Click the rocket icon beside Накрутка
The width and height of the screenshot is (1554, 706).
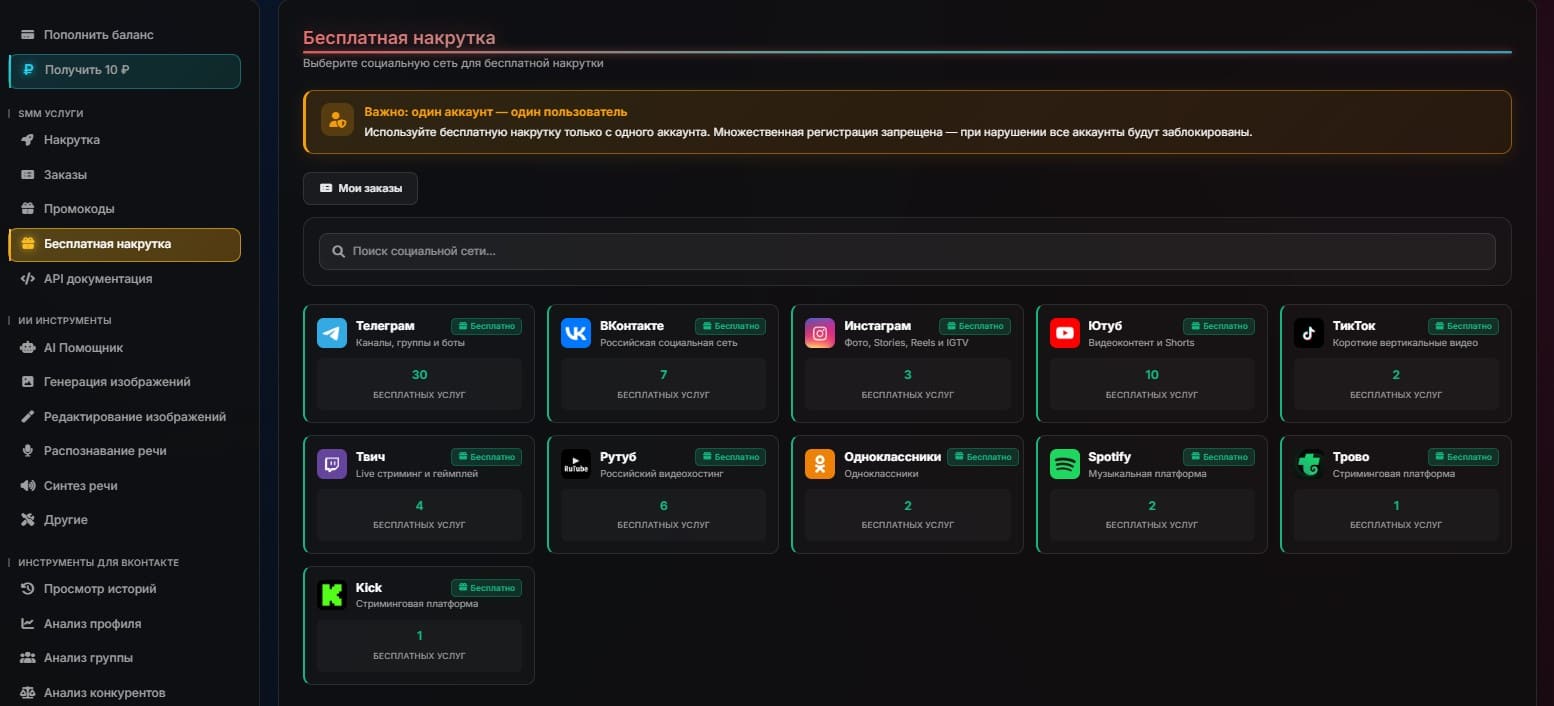(28, 140)
